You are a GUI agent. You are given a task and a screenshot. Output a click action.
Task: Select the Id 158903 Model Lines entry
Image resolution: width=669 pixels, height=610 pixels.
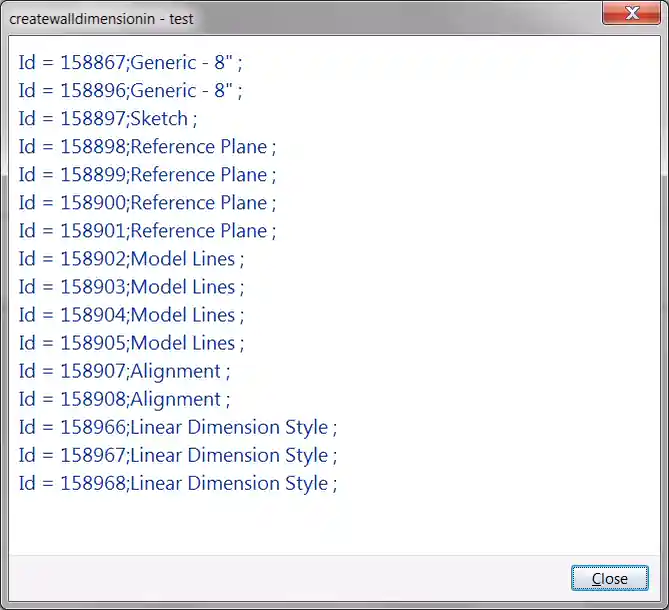tap(131, 286)
